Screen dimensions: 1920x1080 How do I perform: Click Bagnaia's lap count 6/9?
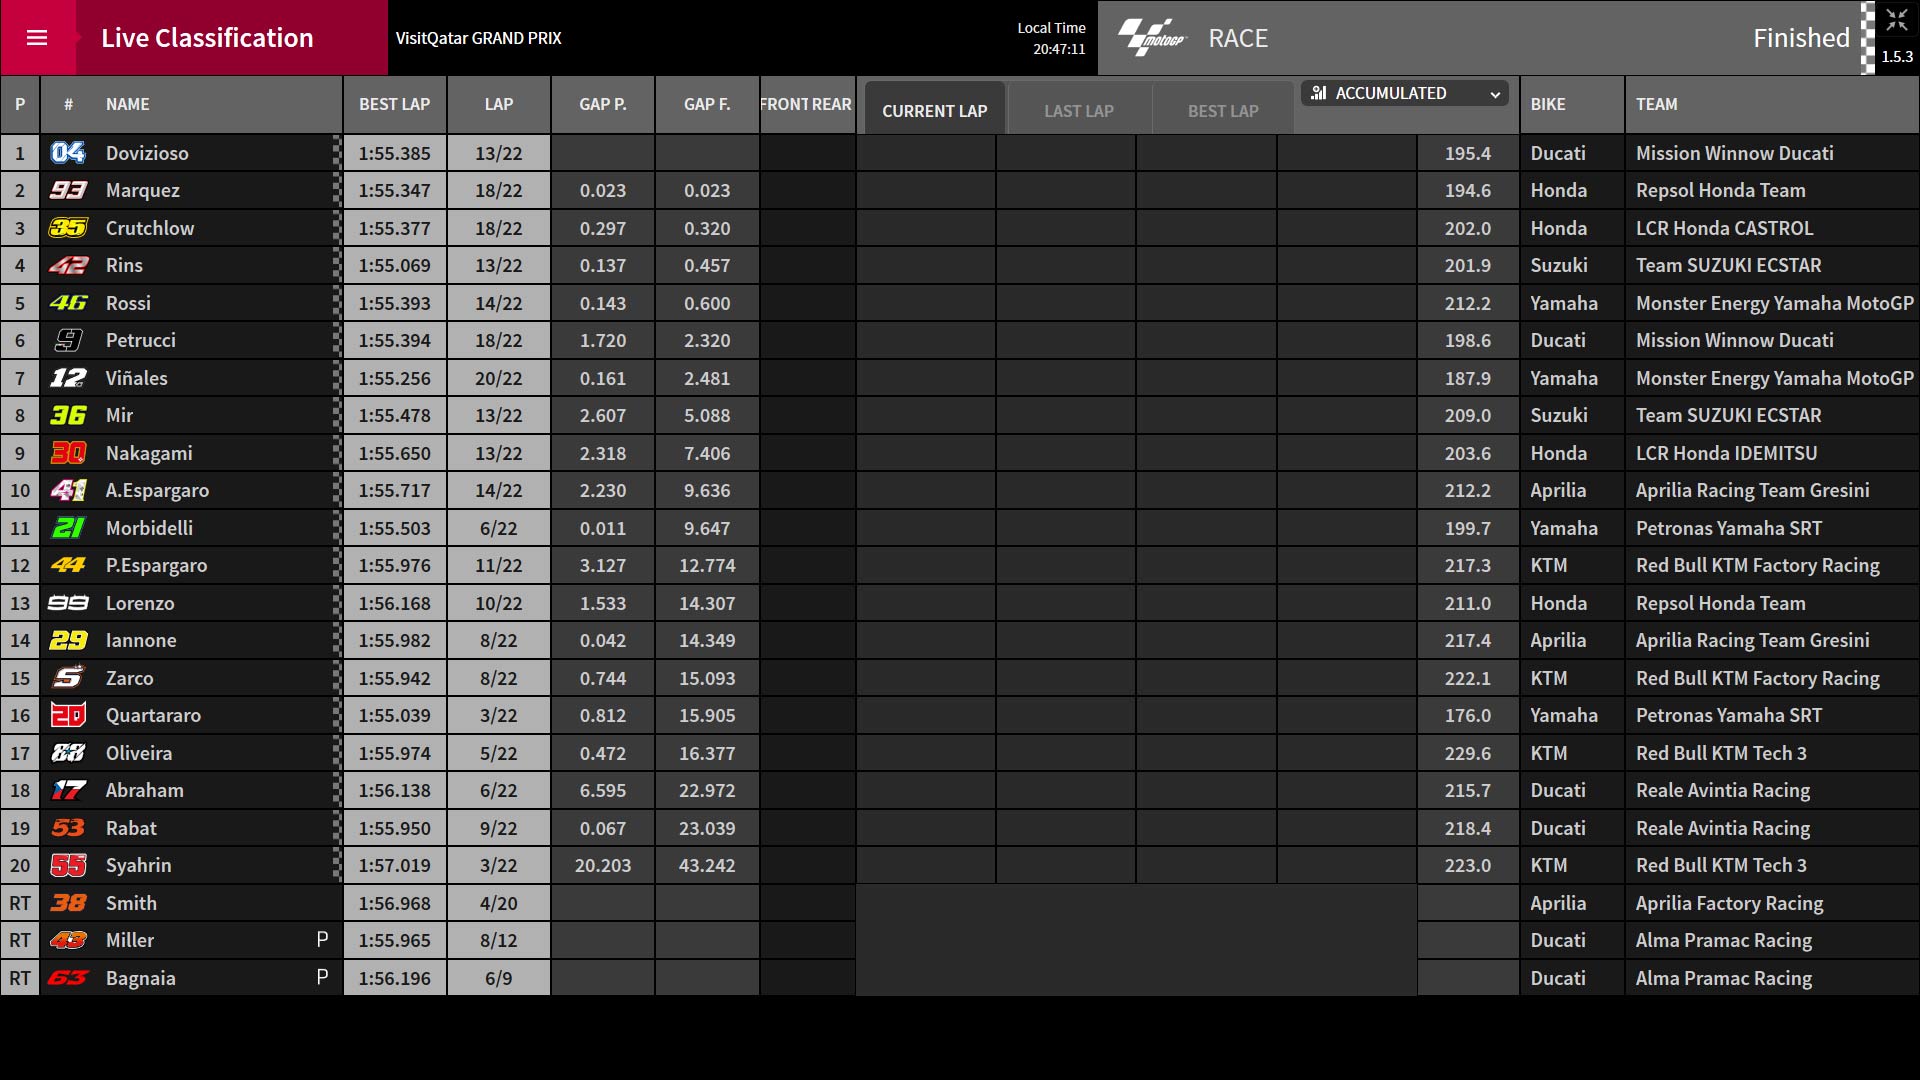499,978
